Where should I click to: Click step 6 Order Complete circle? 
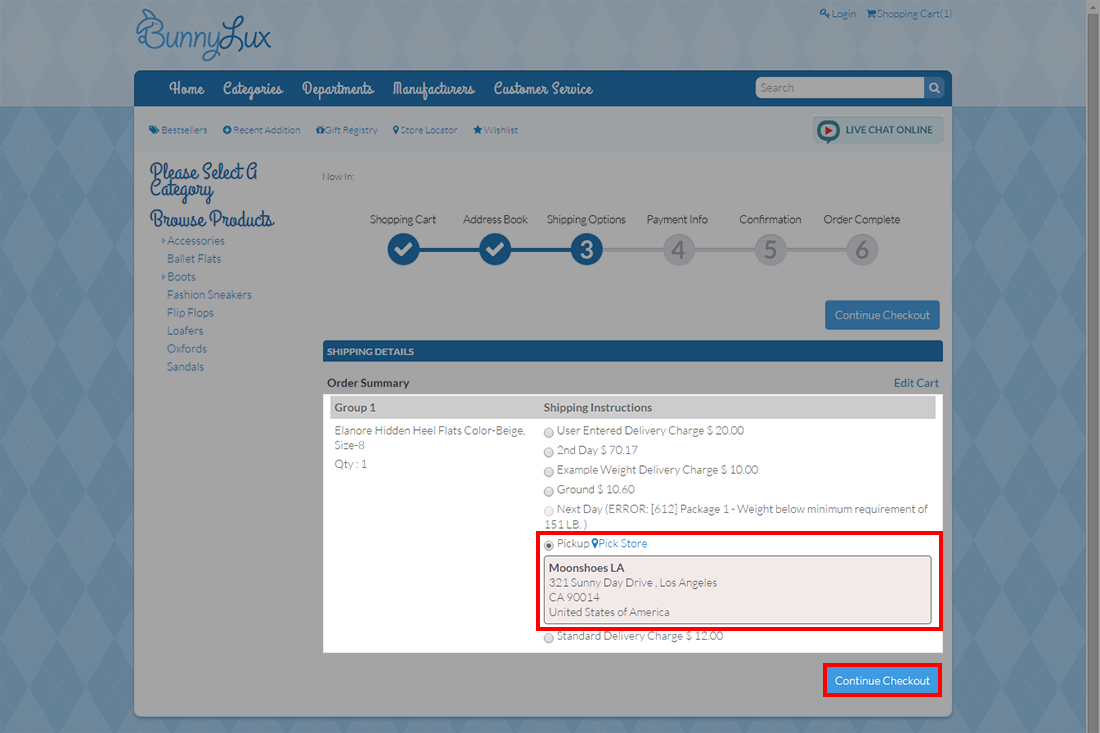862,250
